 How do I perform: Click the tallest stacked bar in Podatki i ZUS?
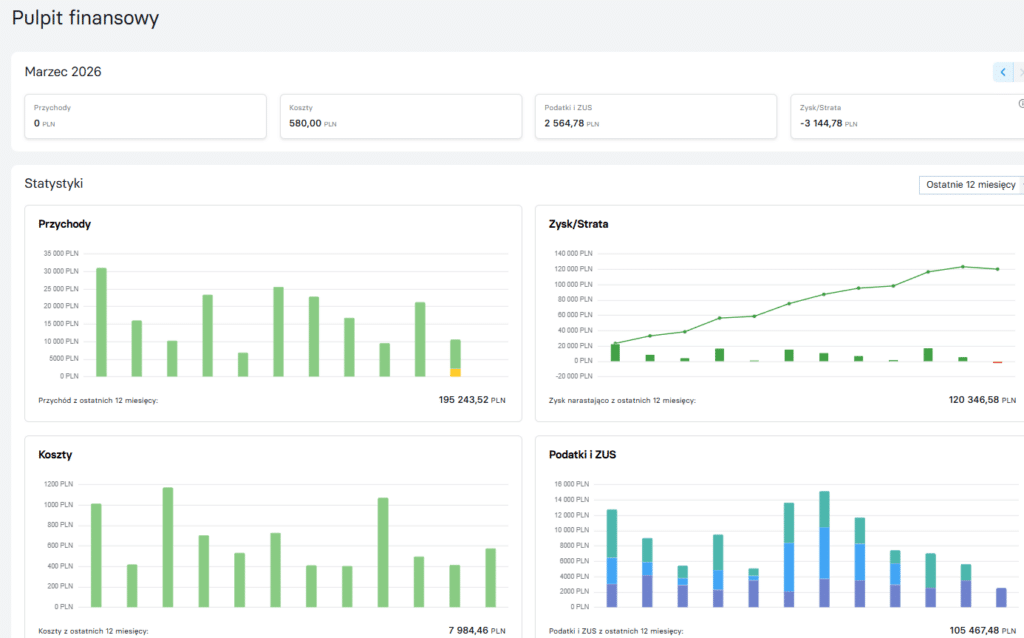click(824, 549)
